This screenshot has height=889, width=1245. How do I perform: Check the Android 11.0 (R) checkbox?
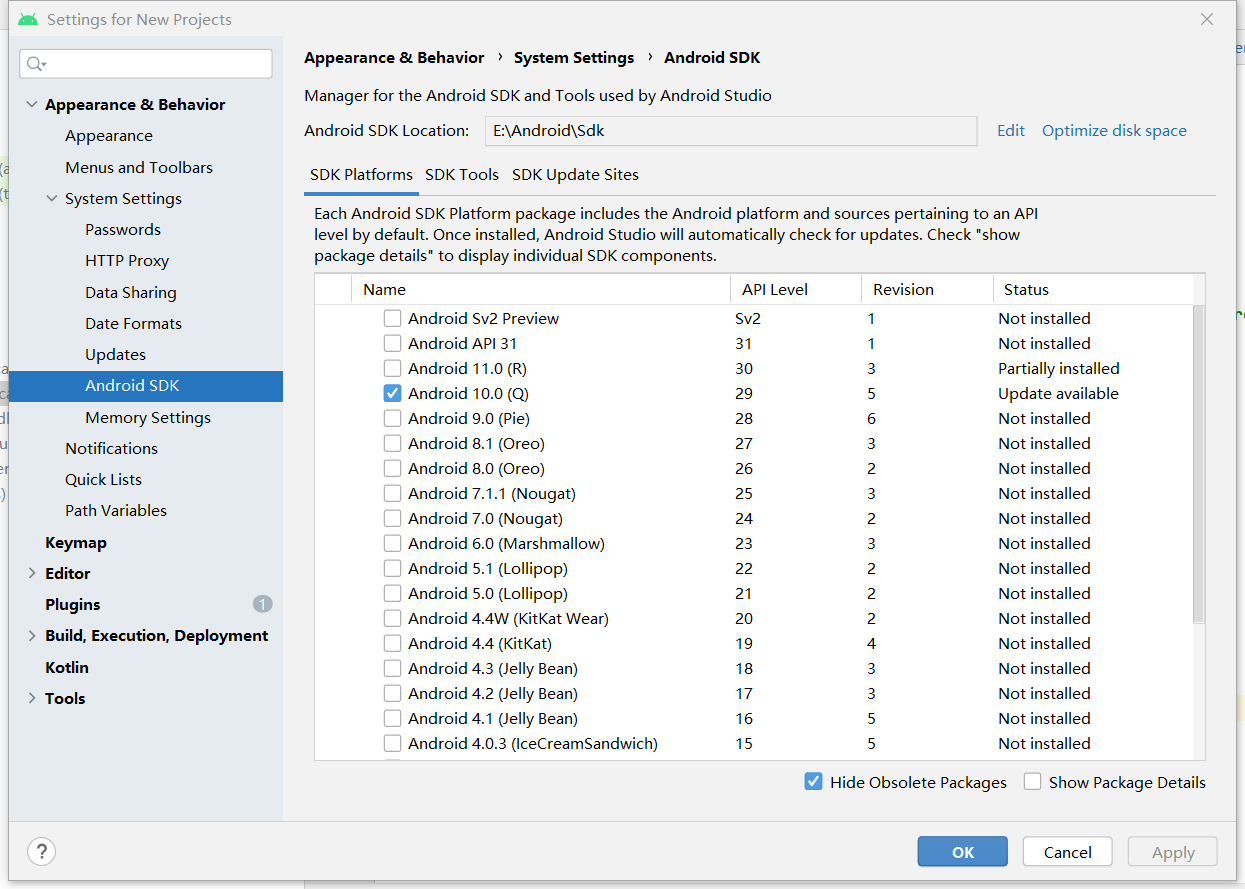click(x=392, y=368)
